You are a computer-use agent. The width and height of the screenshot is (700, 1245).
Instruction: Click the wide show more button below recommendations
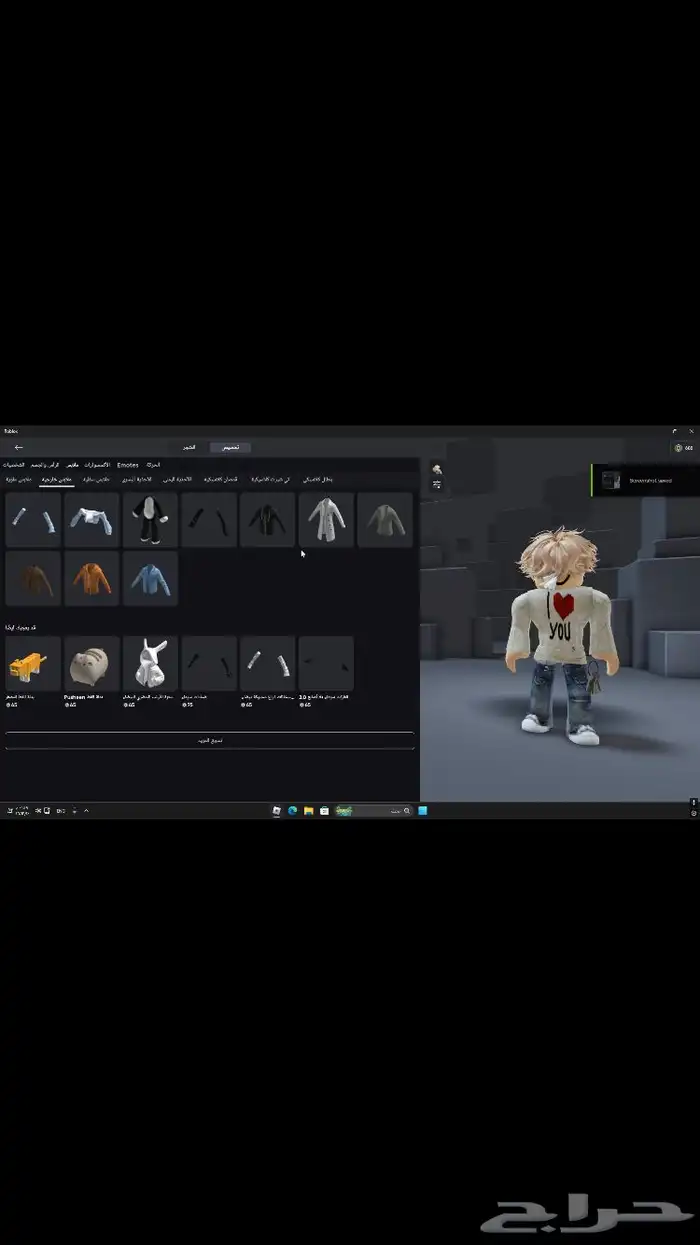209,741
